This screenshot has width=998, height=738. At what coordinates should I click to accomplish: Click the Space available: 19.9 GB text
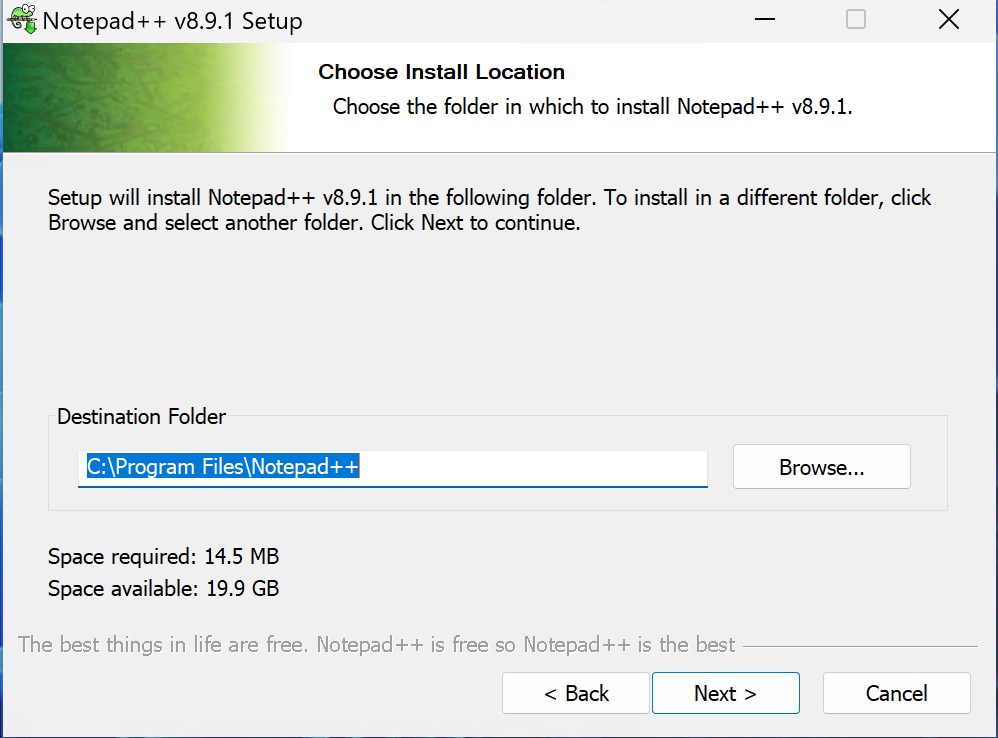pos(164,588)
